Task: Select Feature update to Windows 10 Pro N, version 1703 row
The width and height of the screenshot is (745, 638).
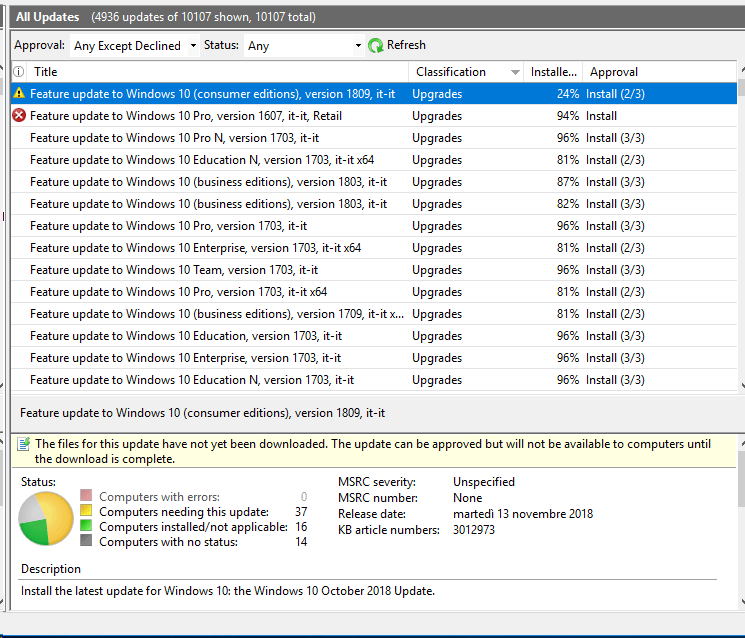Action: [x=374, y=138]
